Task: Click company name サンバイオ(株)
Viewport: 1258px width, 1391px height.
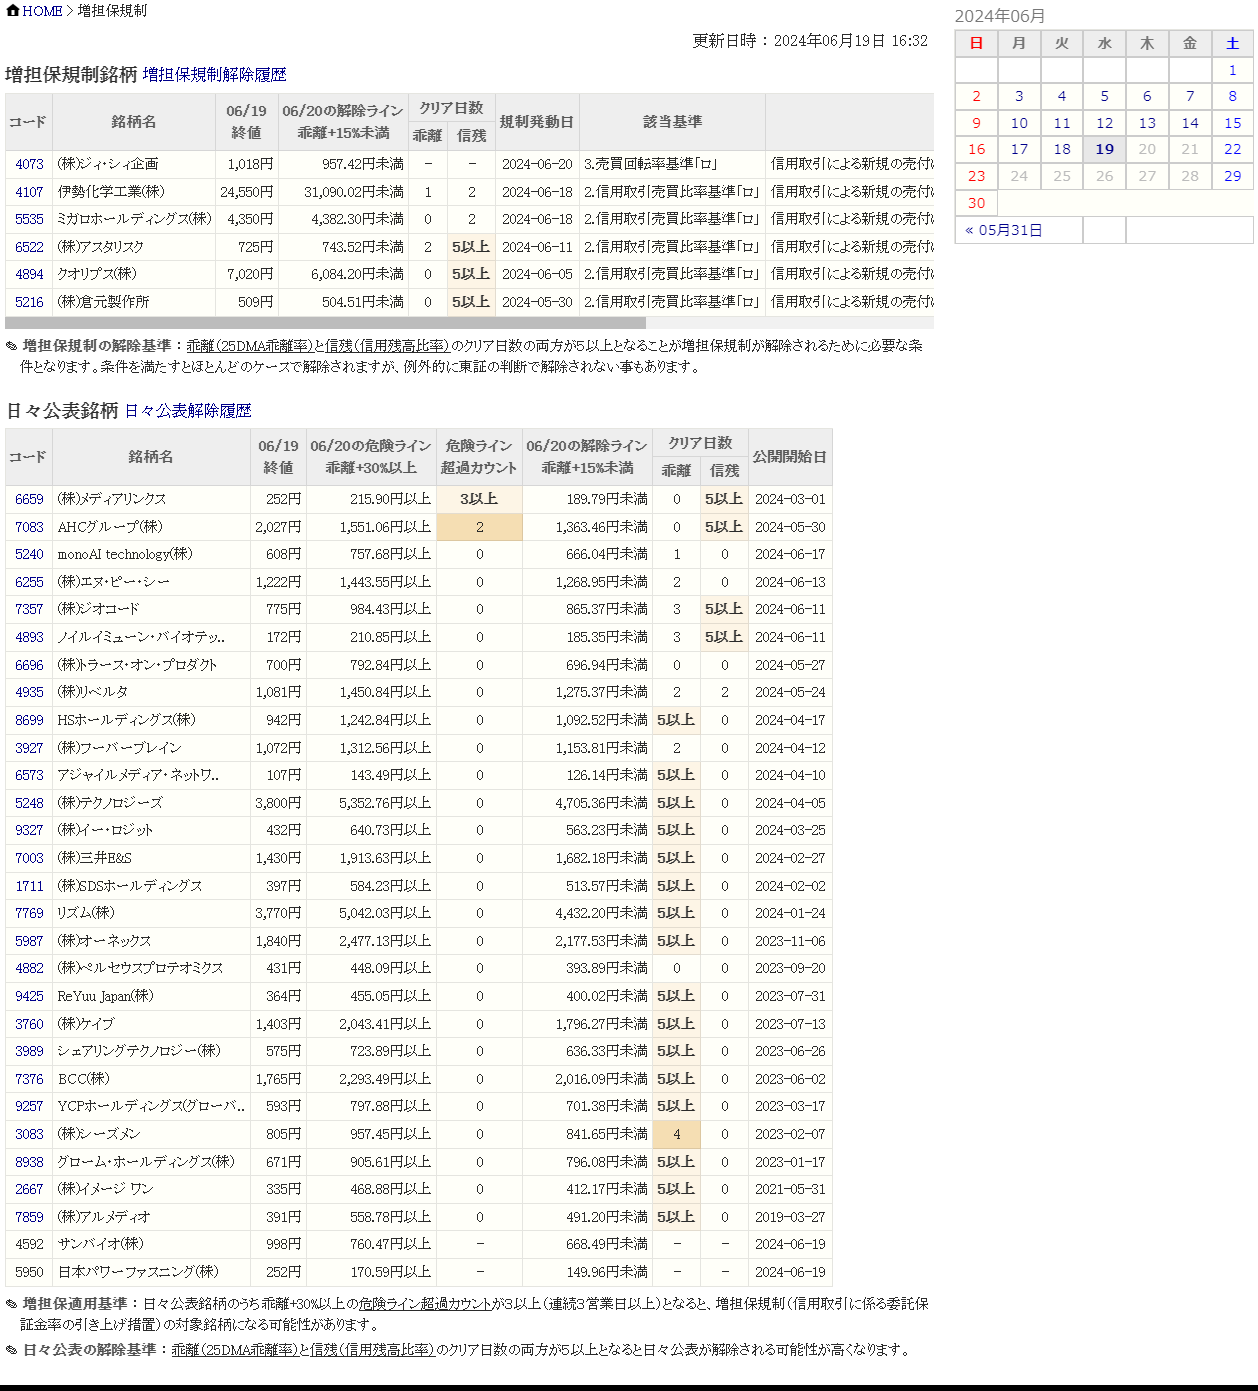Action: click(100, 1244)
